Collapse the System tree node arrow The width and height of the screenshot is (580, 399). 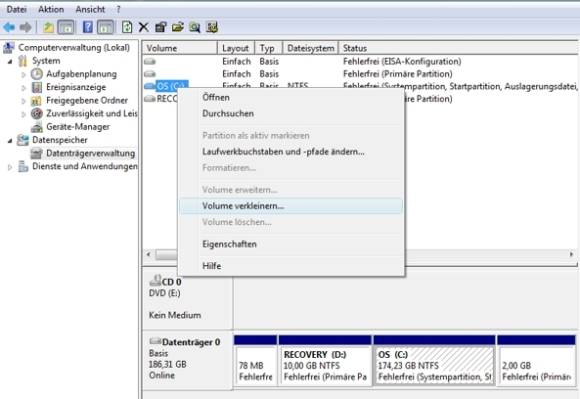pyautogui.click(x=10, y=61)
